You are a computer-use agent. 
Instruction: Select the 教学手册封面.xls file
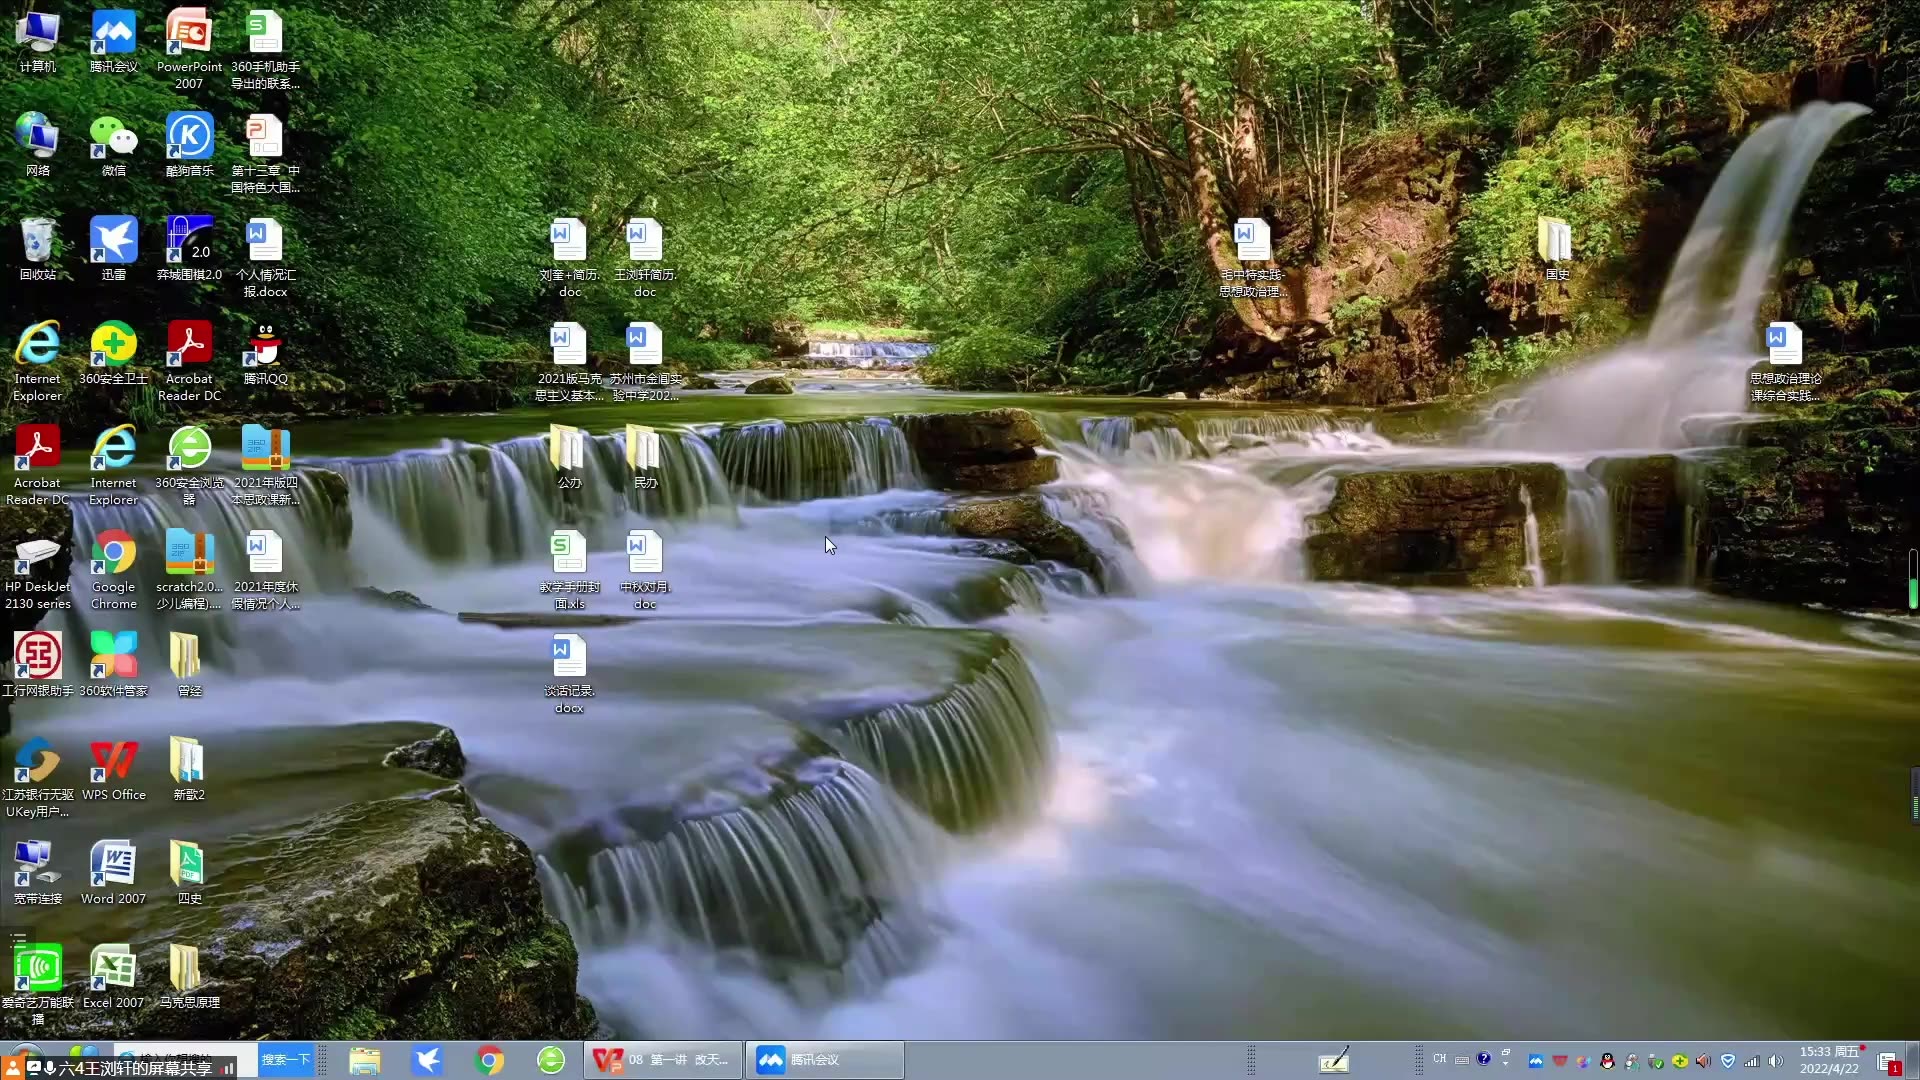pos(569,570)
